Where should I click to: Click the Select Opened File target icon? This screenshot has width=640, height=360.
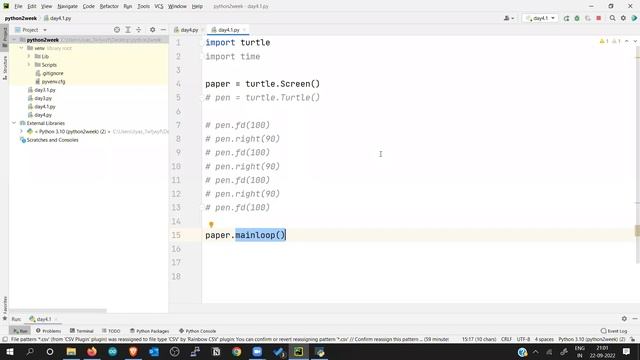pyautogui.click(x=117, y=30)
